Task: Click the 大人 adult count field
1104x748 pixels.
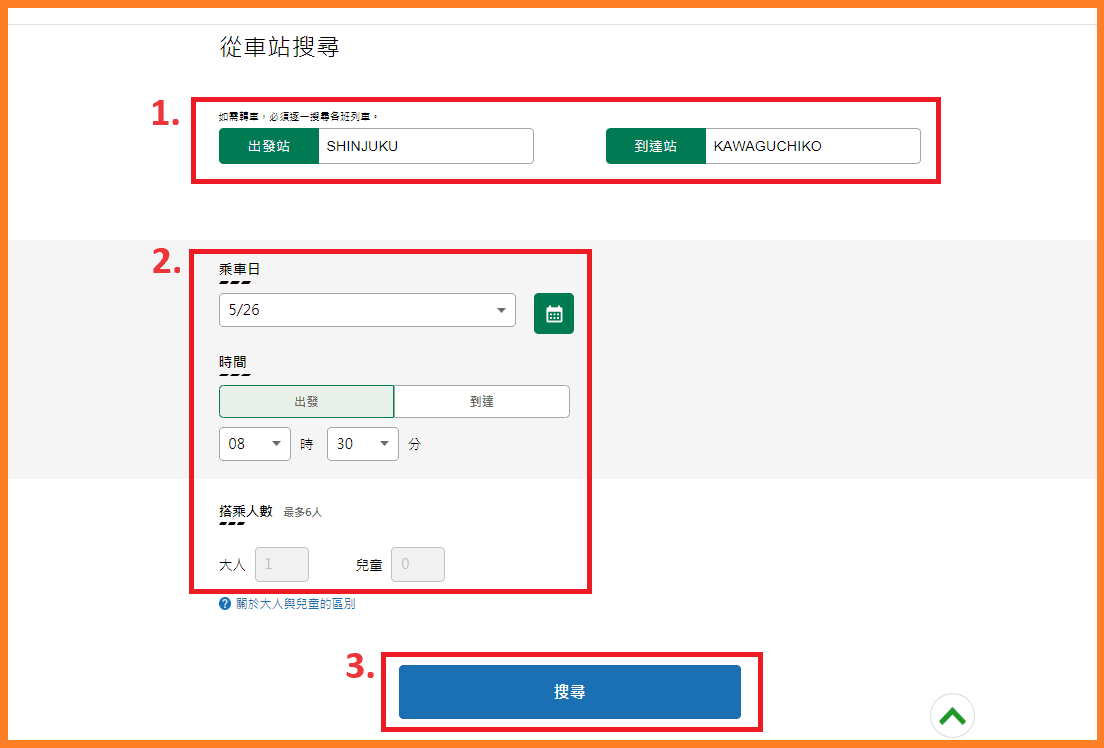Action: click(x=282, y=564)
